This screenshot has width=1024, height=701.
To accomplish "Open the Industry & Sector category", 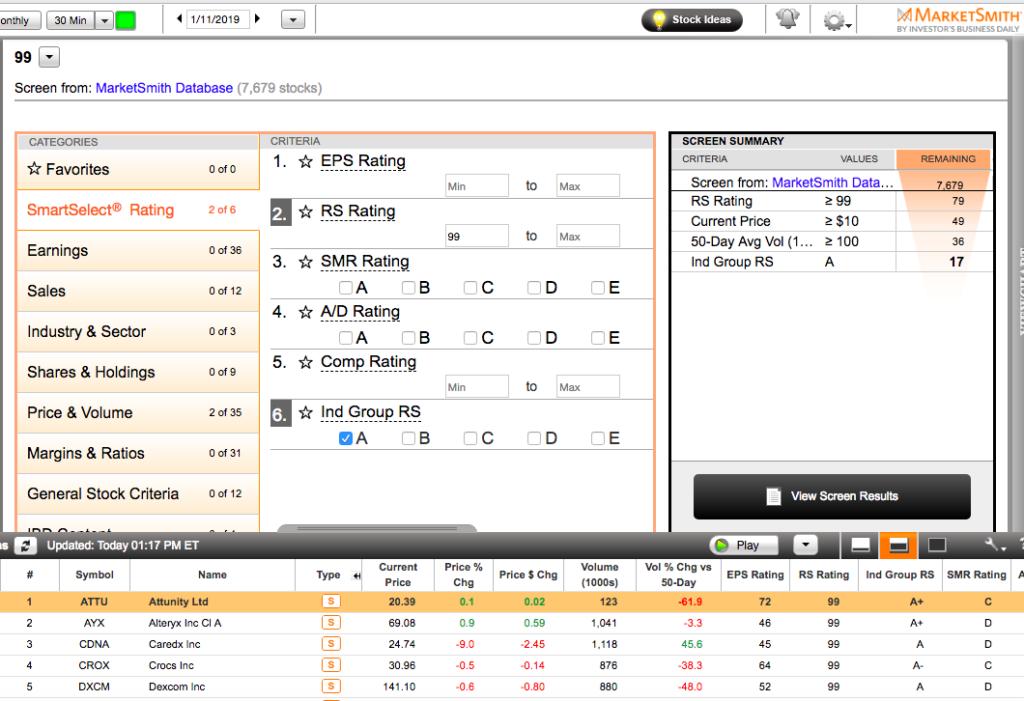I will (138, 331).
